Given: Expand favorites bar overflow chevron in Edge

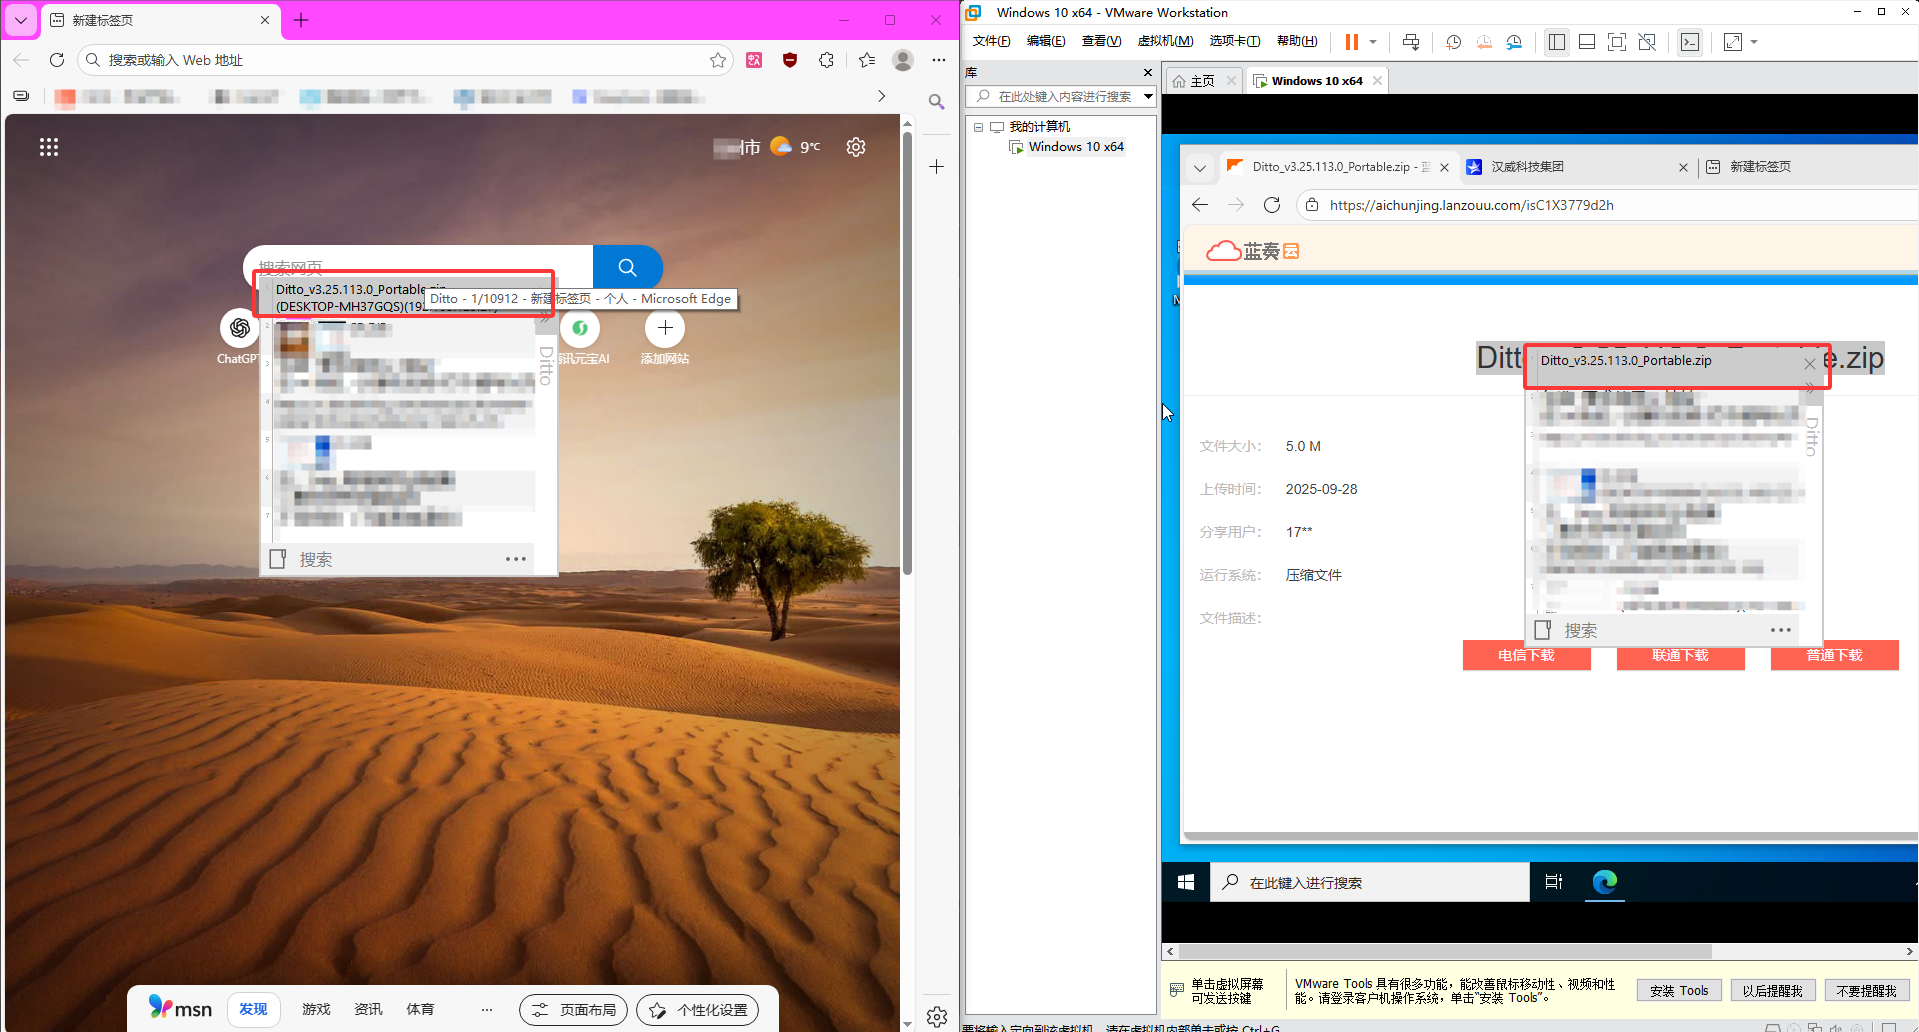Looking at the screenshot, I should (x=881, y=96).
